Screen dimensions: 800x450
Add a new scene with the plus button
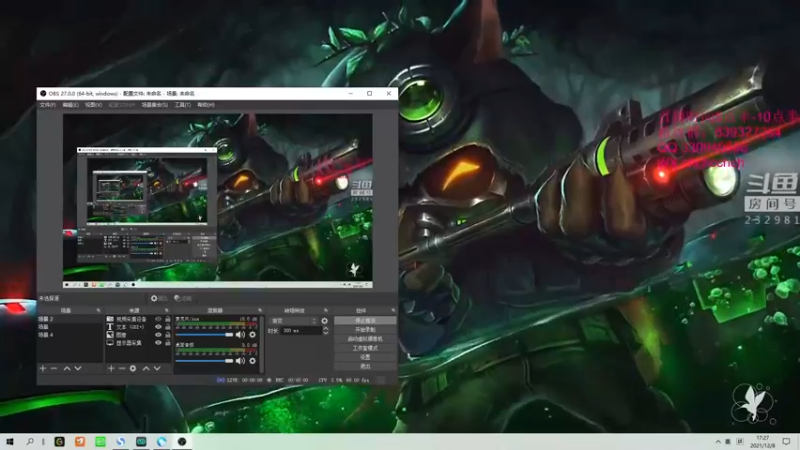coord(43,368)
